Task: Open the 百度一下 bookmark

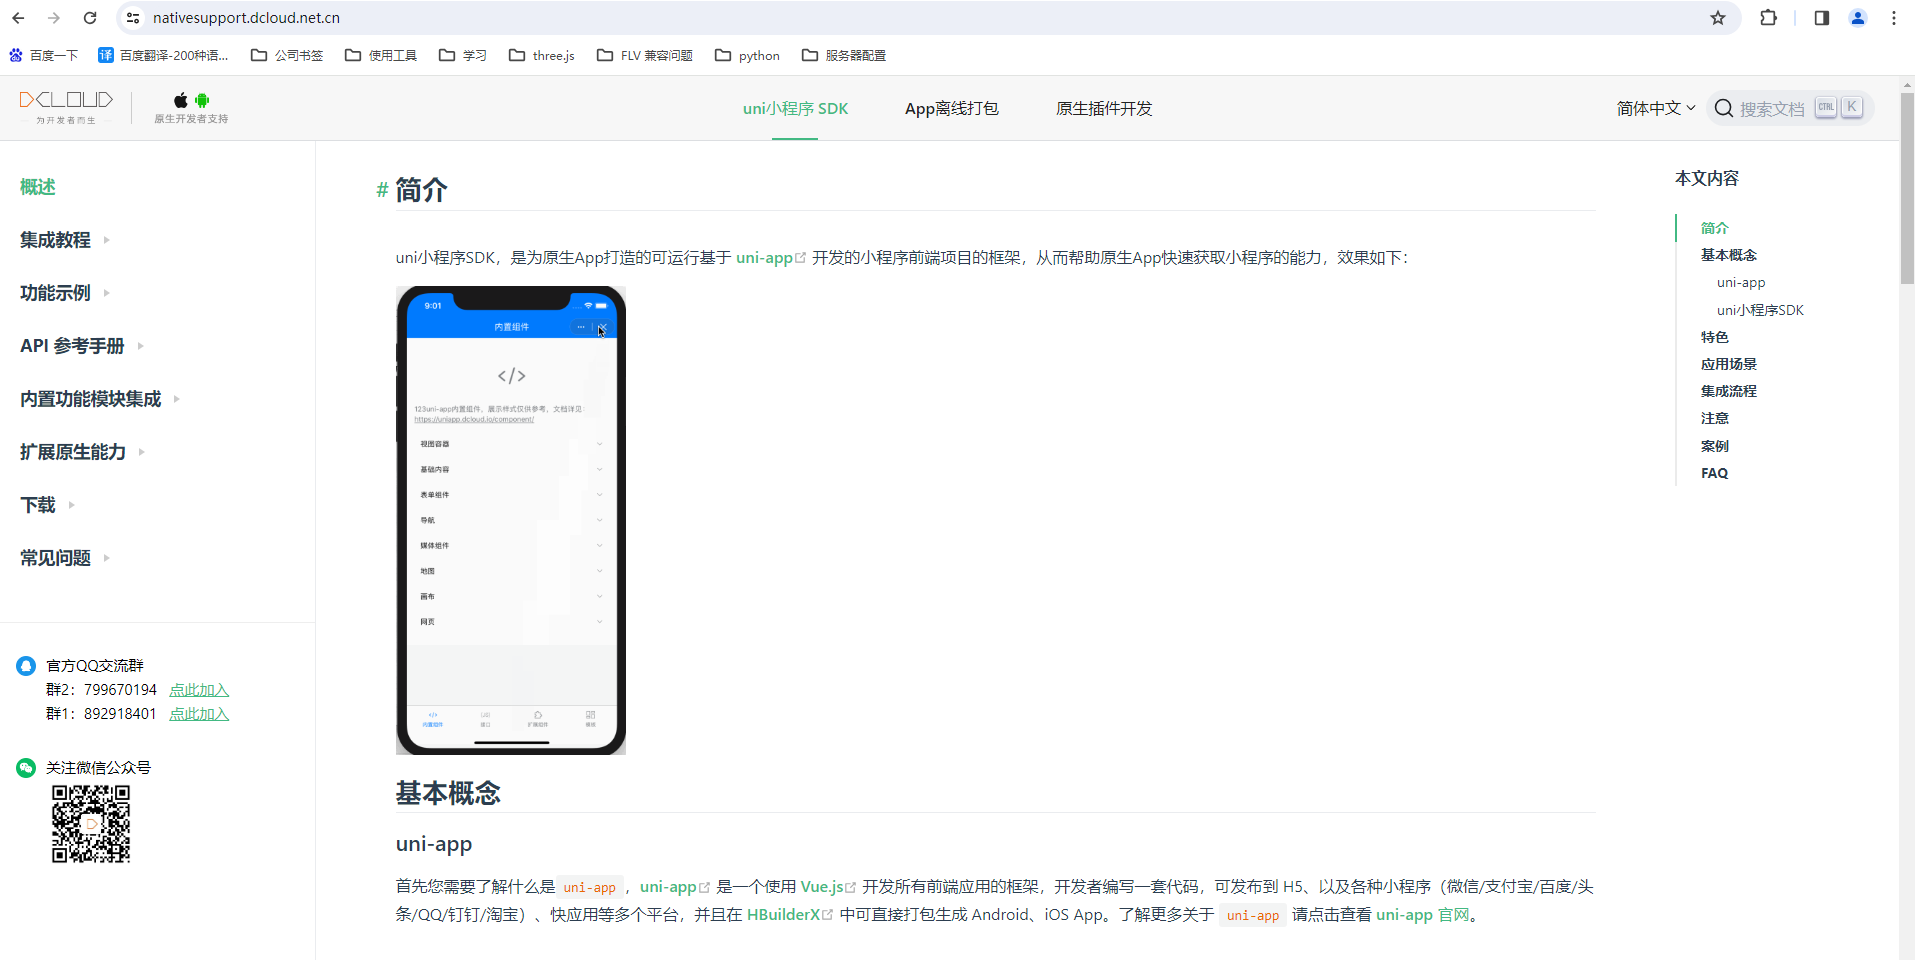Action: click(43, 56)
